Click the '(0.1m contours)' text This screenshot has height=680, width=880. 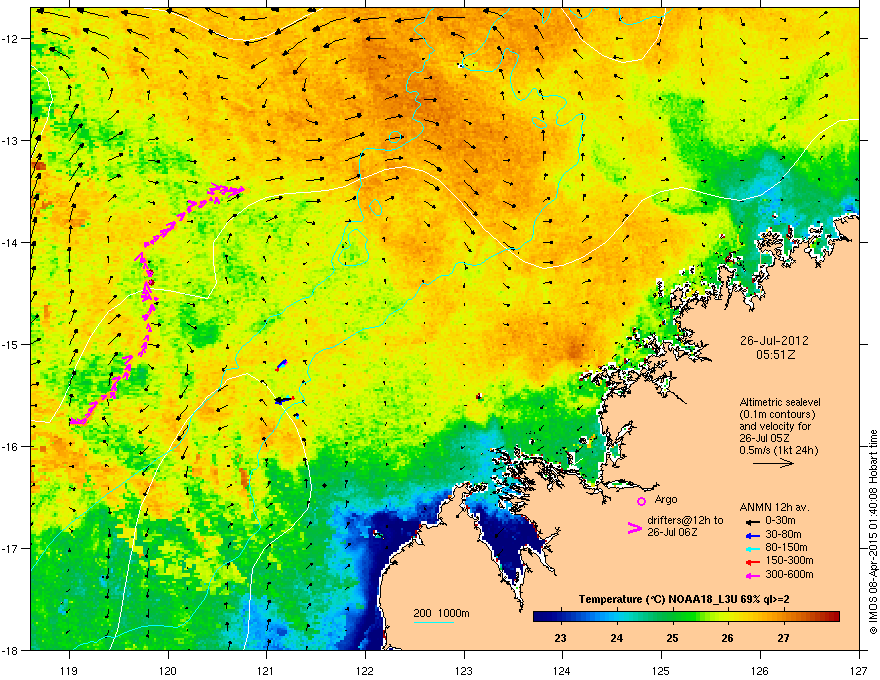pyautogui.click(x=777, y=414)
